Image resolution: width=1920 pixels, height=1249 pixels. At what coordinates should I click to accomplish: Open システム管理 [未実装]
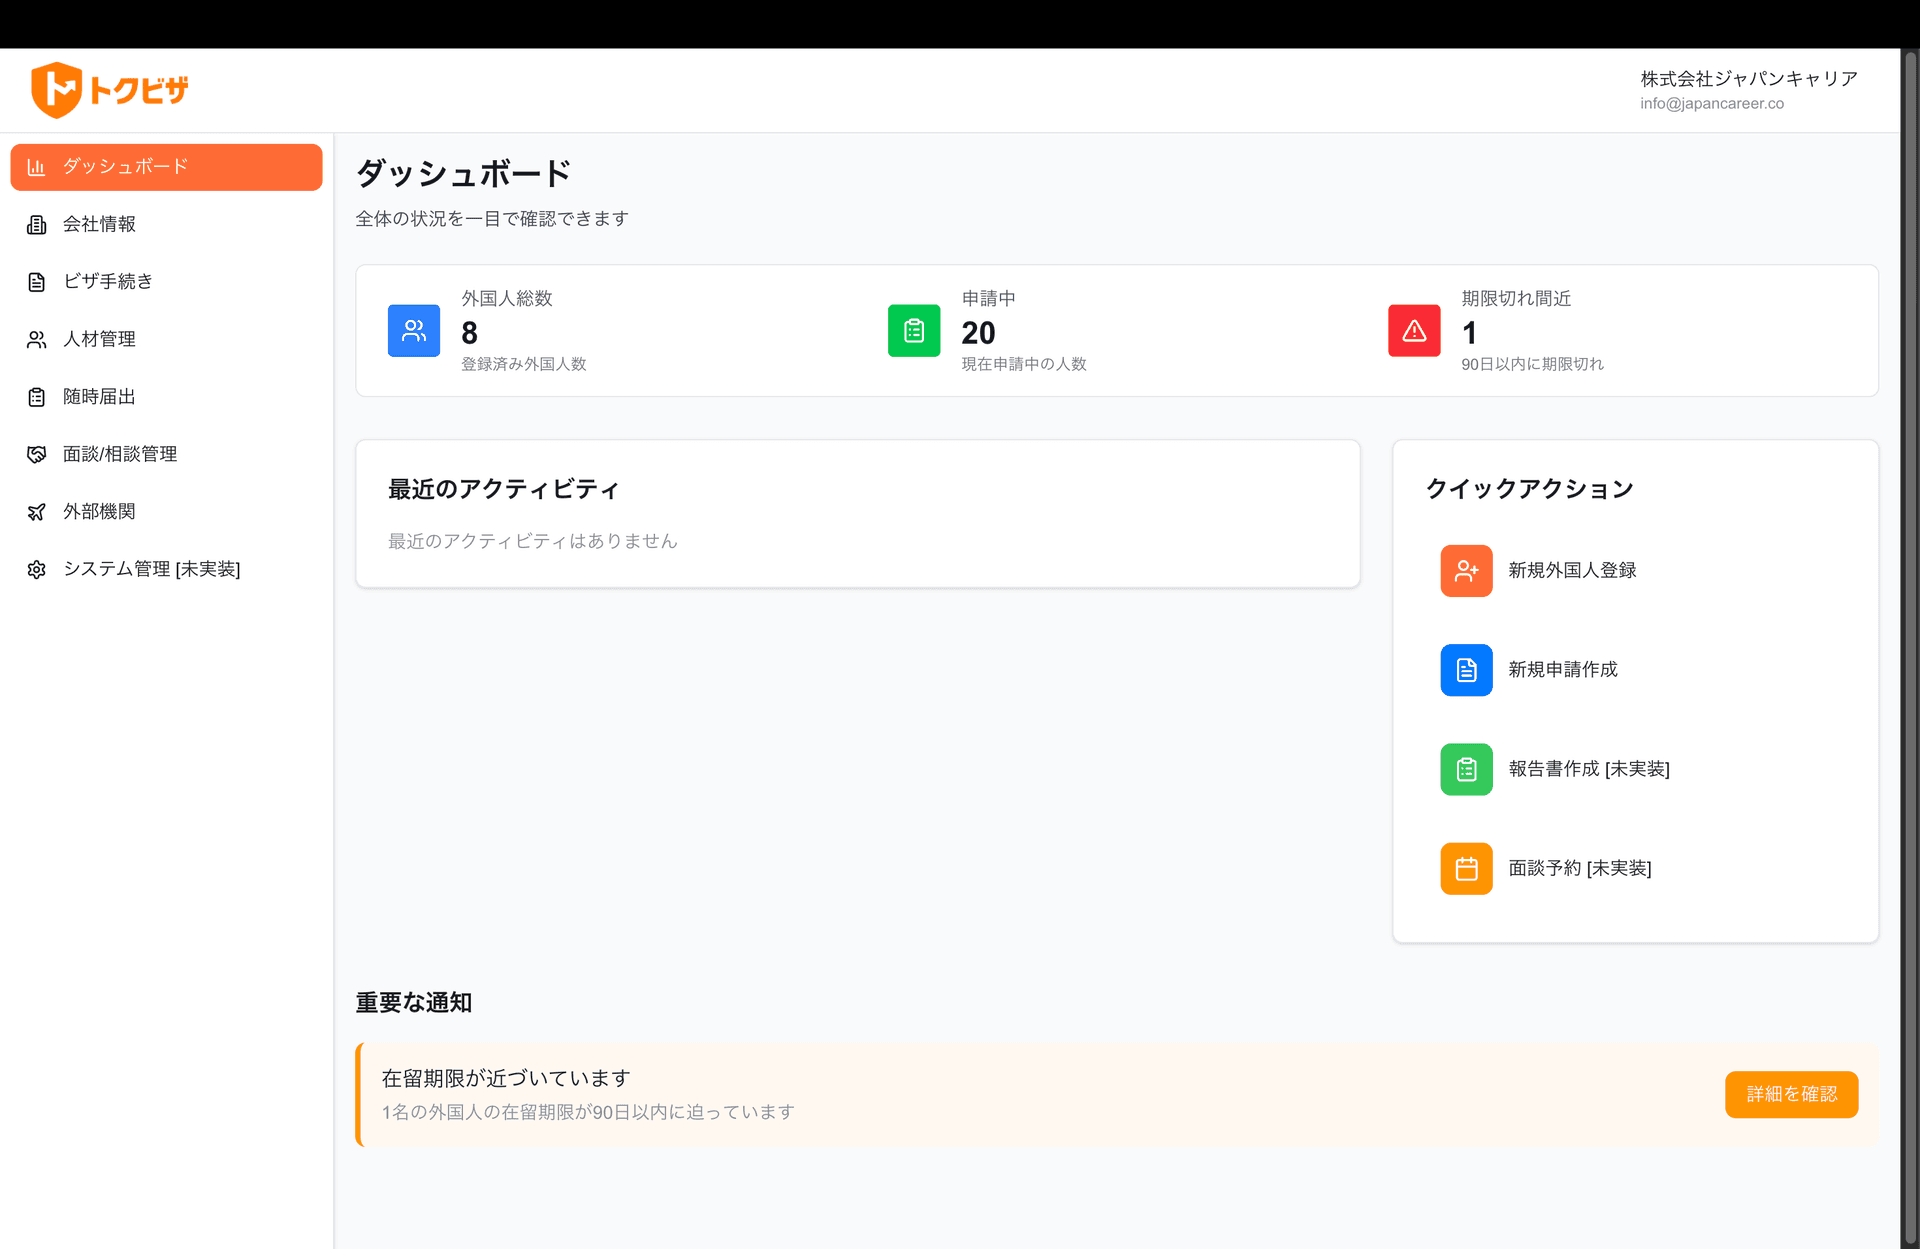click(x=152, y=568)
